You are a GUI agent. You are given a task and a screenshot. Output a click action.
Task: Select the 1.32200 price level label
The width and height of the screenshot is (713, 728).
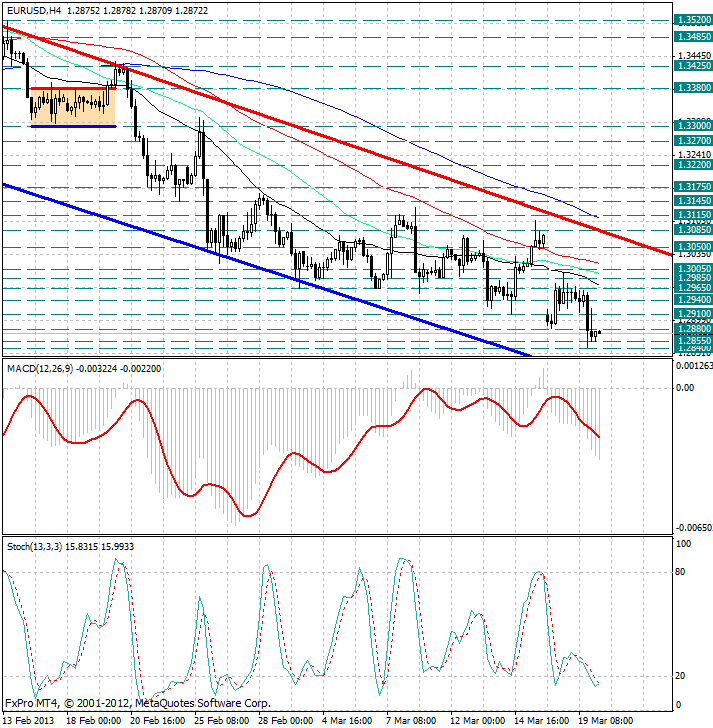click(x=693, y=164)
